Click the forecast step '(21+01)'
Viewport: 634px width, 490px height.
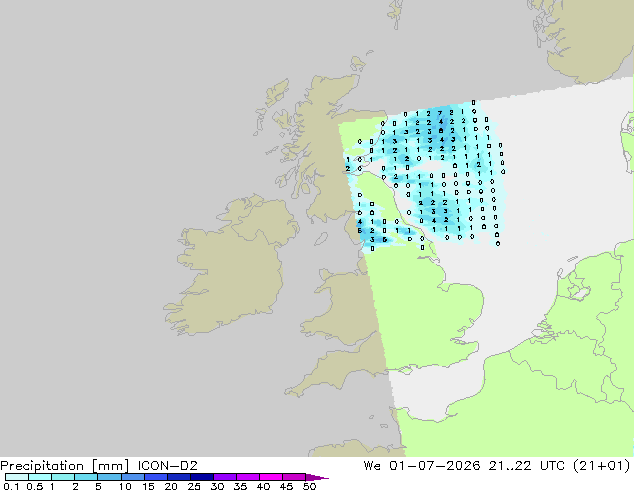(602, 466)
